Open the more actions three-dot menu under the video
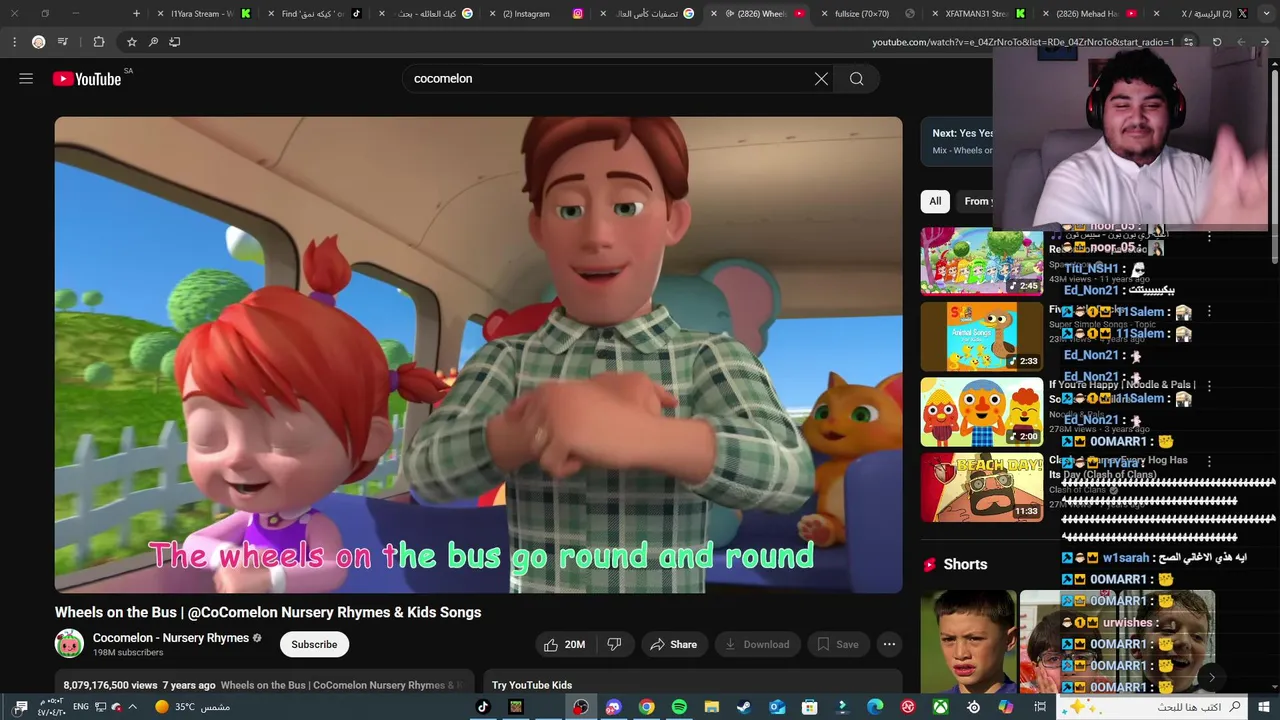The width and height of the screenshot is (1280, 720). pos(889,644)
